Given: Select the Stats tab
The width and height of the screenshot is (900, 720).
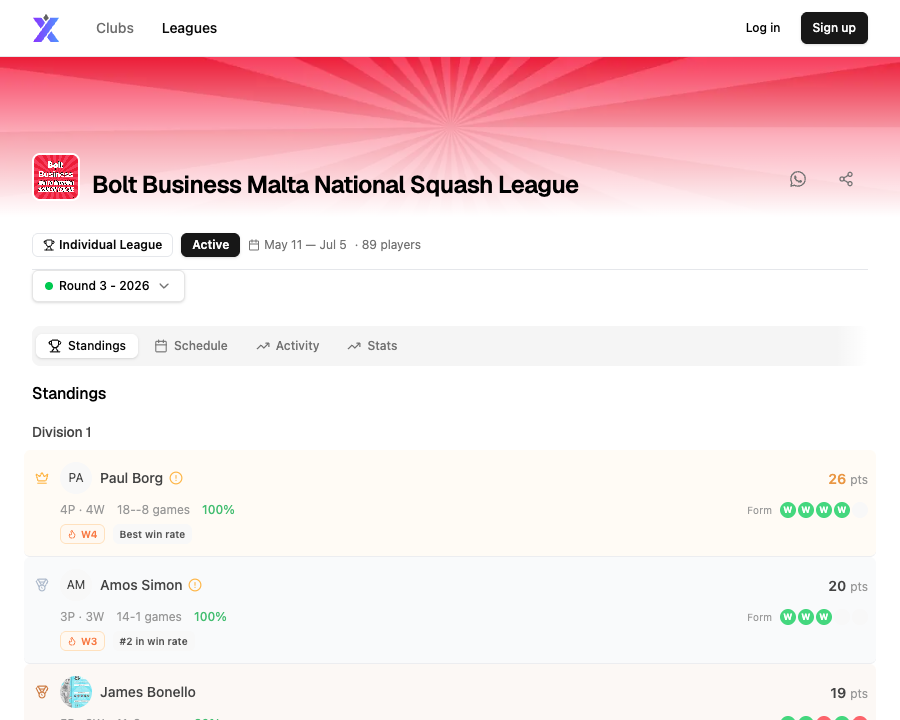Looking at the screenshot, I should pyautogui.click(x=373, y=346).
